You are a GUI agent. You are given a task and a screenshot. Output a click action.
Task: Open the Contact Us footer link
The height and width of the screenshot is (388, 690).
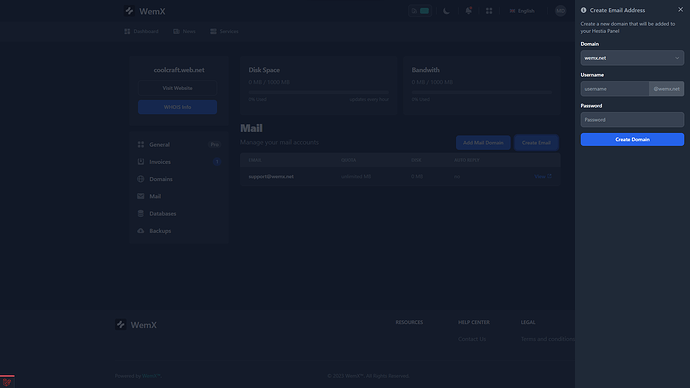(x=472, y=339)
